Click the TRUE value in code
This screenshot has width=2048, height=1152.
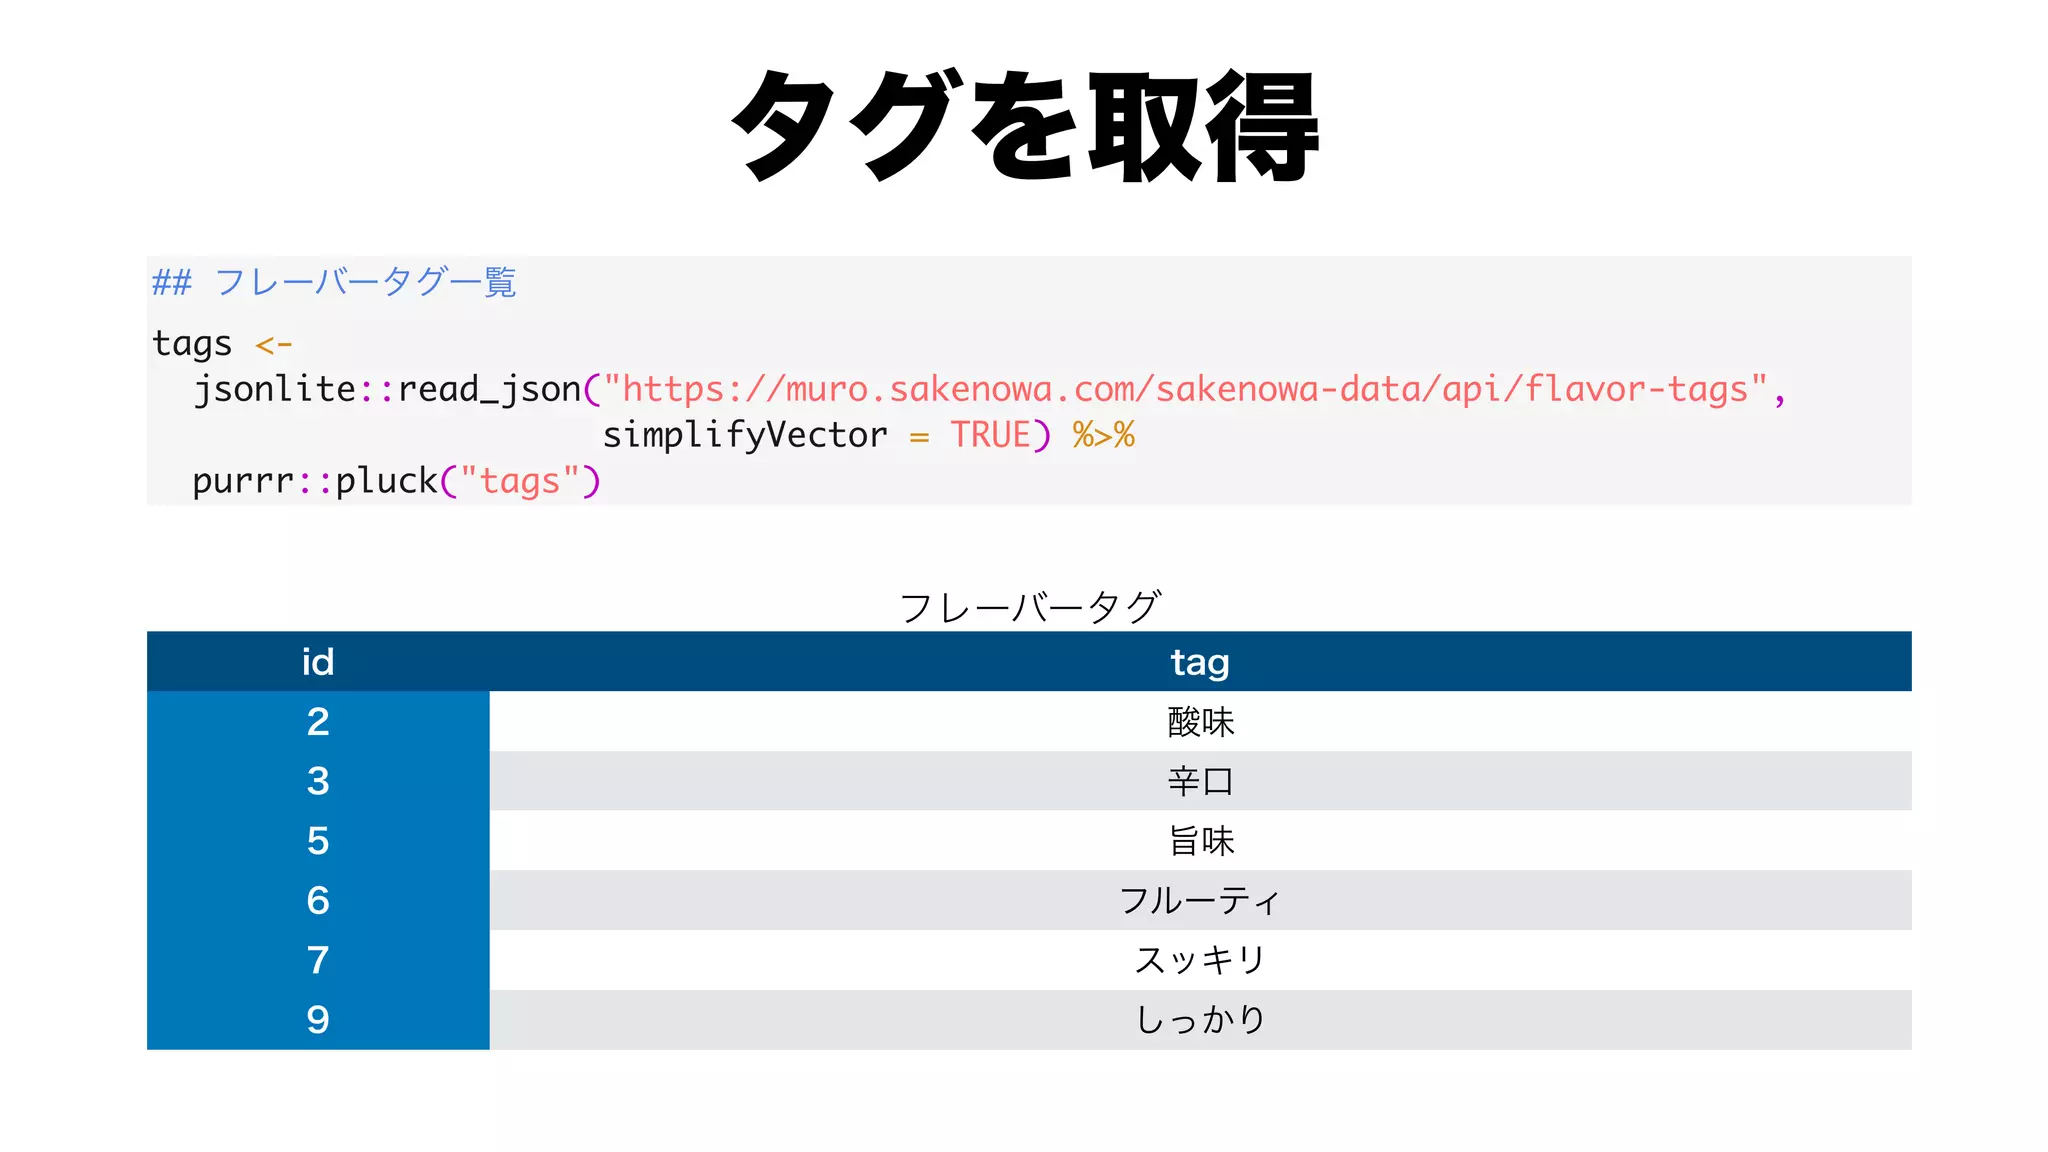[990, 435]
